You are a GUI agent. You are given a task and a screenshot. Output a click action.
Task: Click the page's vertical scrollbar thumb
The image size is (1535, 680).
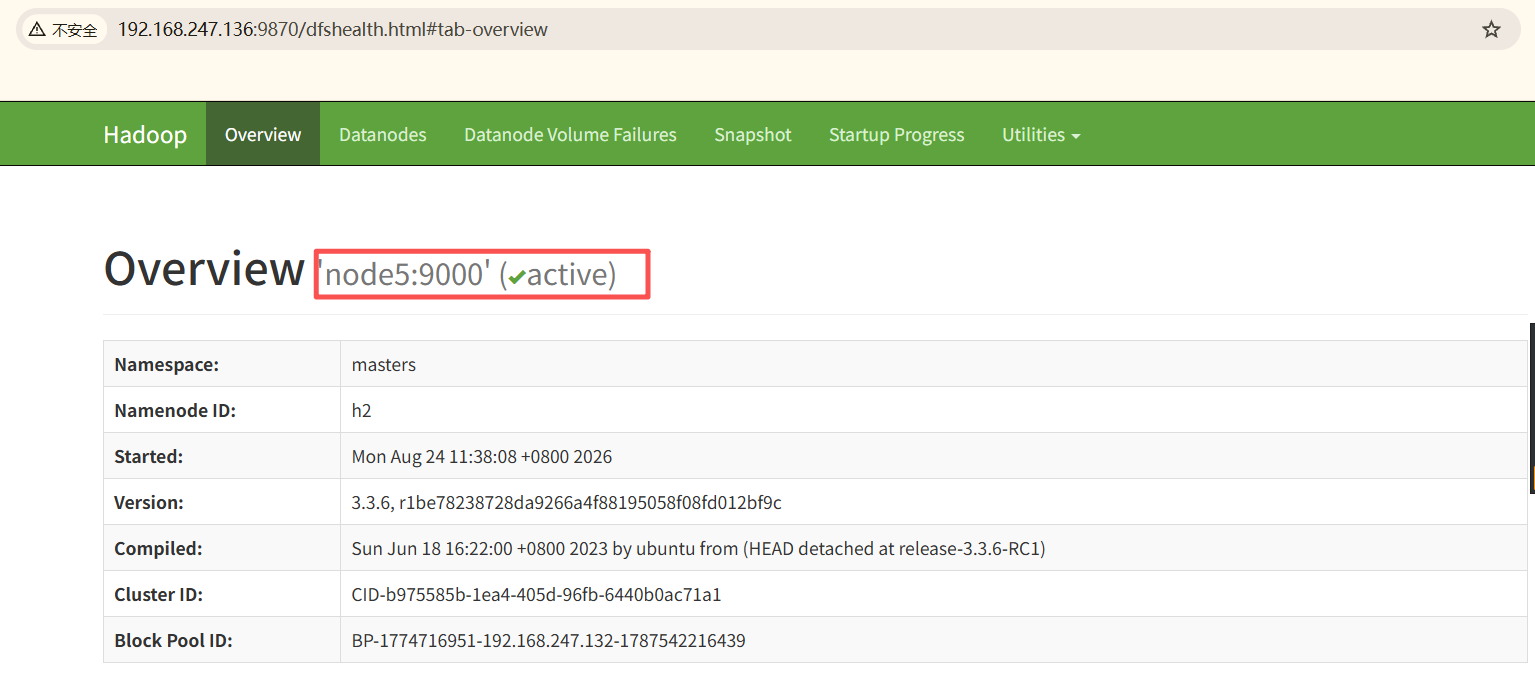pos(1531,407)
